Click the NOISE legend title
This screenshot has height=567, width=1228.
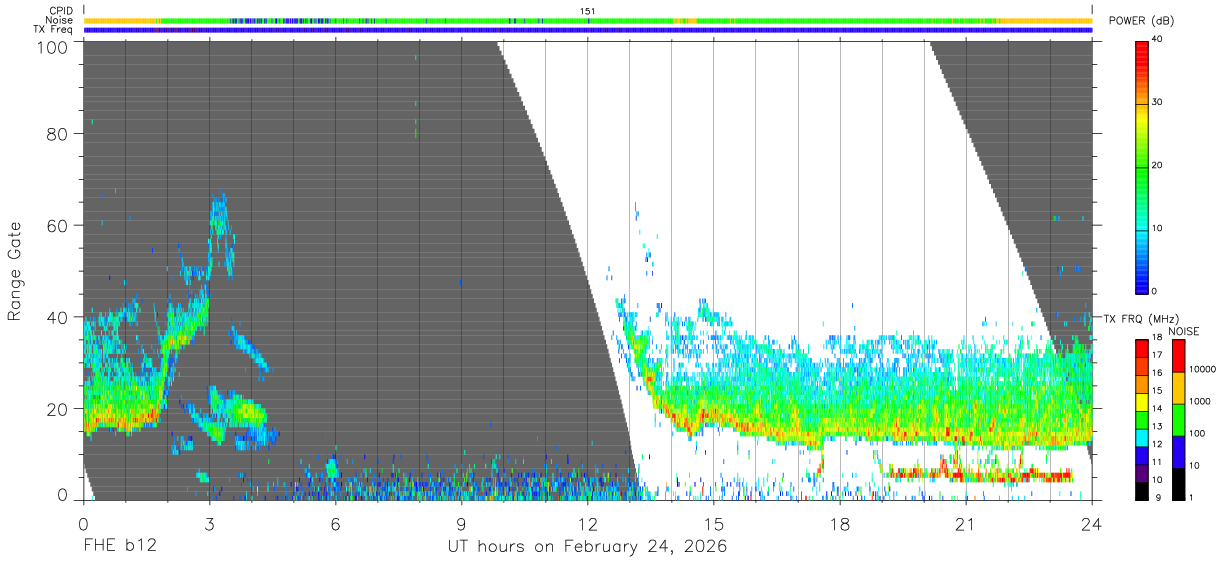coord(1184,331)
